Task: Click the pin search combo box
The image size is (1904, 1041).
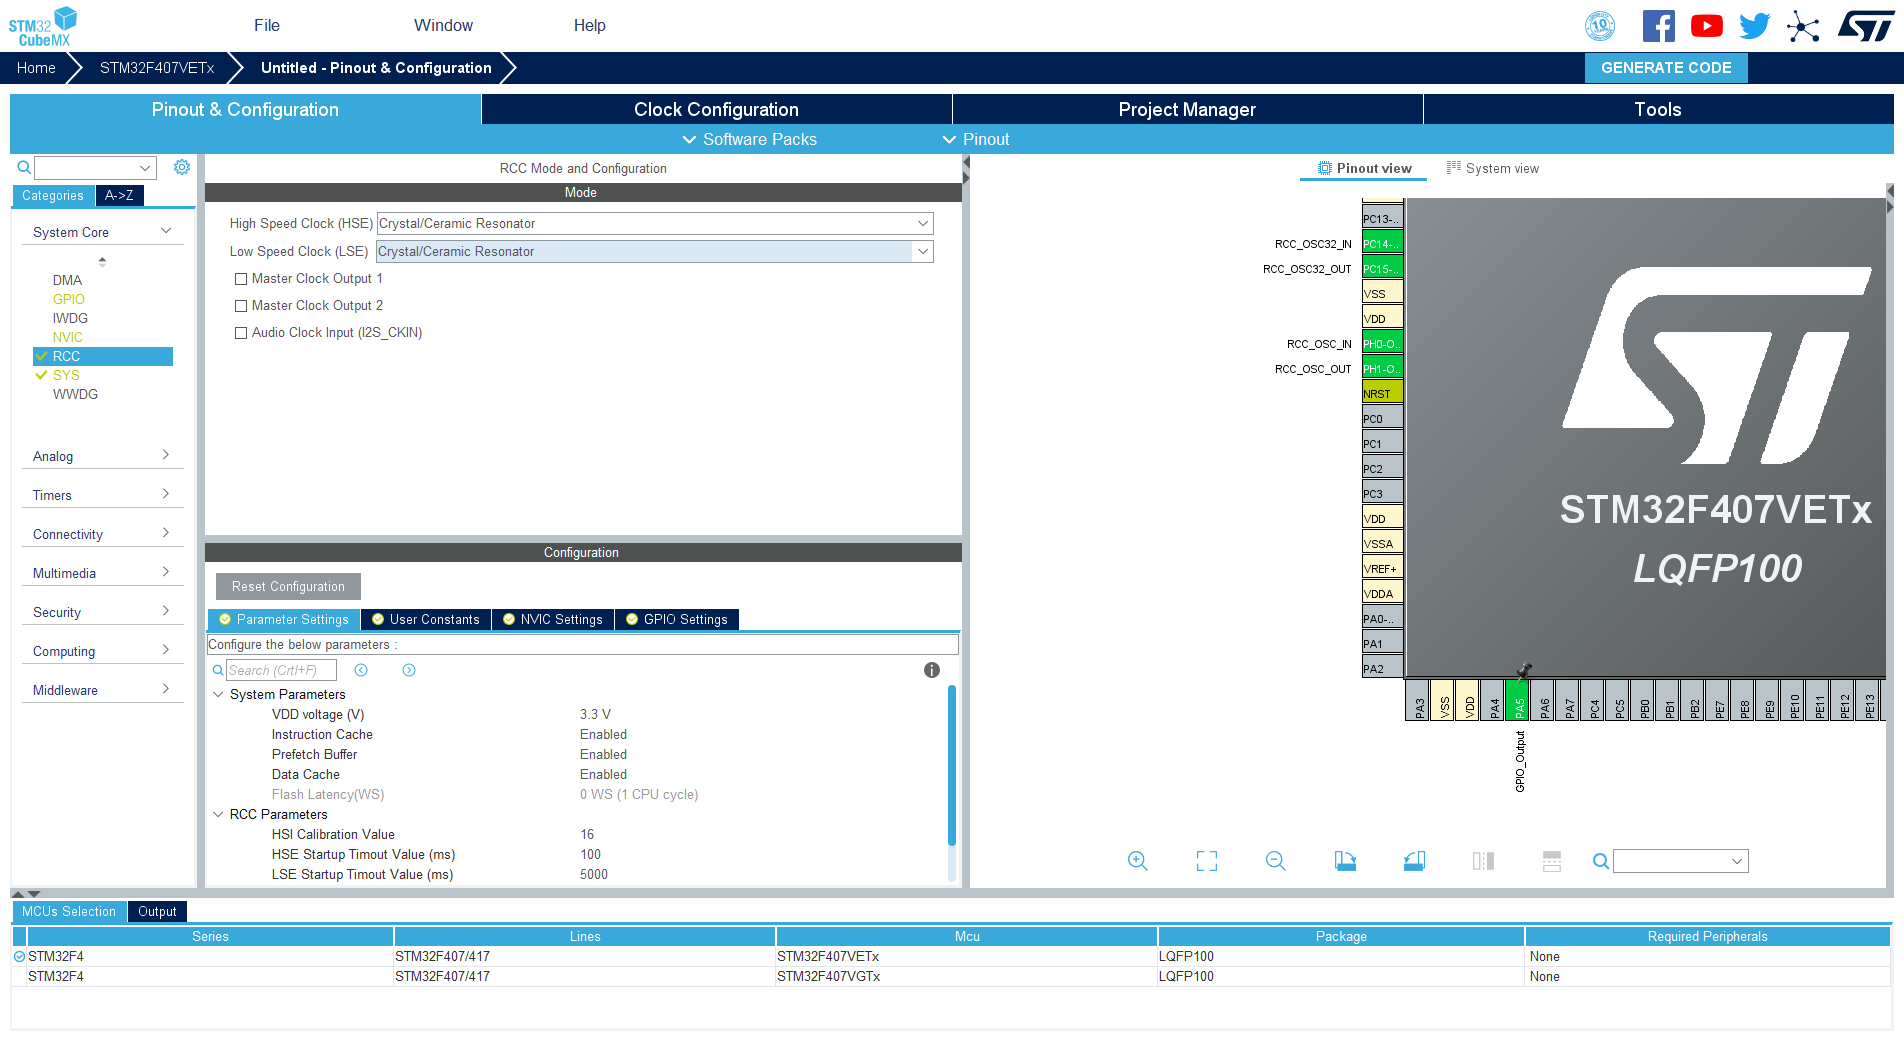Action: click(1681, 861)
